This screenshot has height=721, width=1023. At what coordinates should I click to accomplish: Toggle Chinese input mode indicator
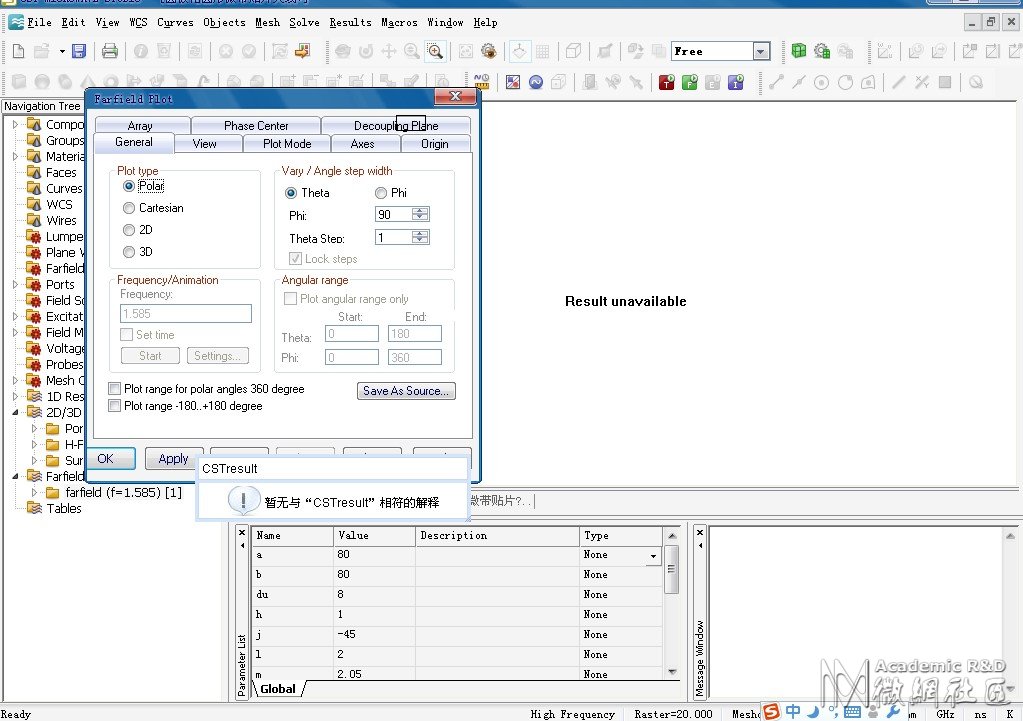click(793, 711)
